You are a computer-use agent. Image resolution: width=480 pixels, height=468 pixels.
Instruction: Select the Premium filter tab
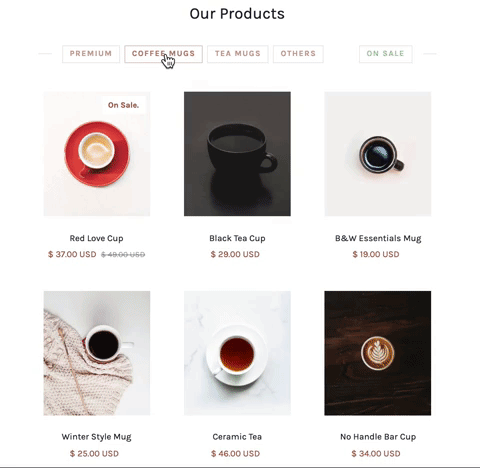click(x=91, y=54)
